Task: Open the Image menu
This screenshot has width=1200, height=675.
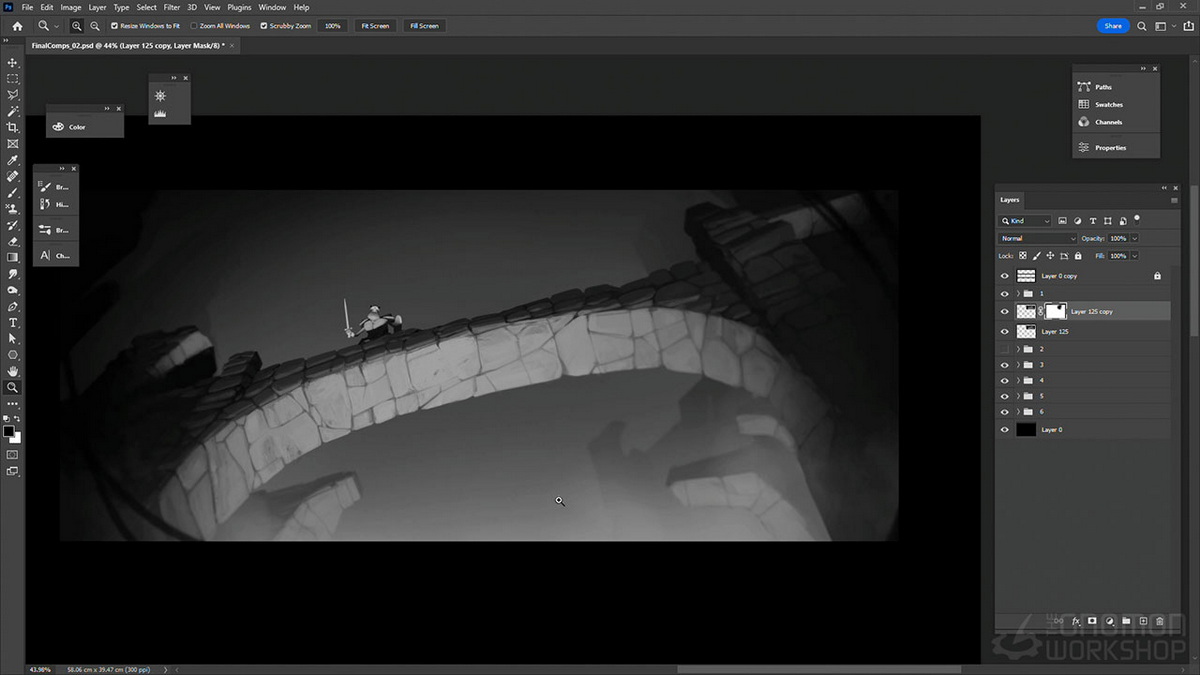Action: [71, 7]
